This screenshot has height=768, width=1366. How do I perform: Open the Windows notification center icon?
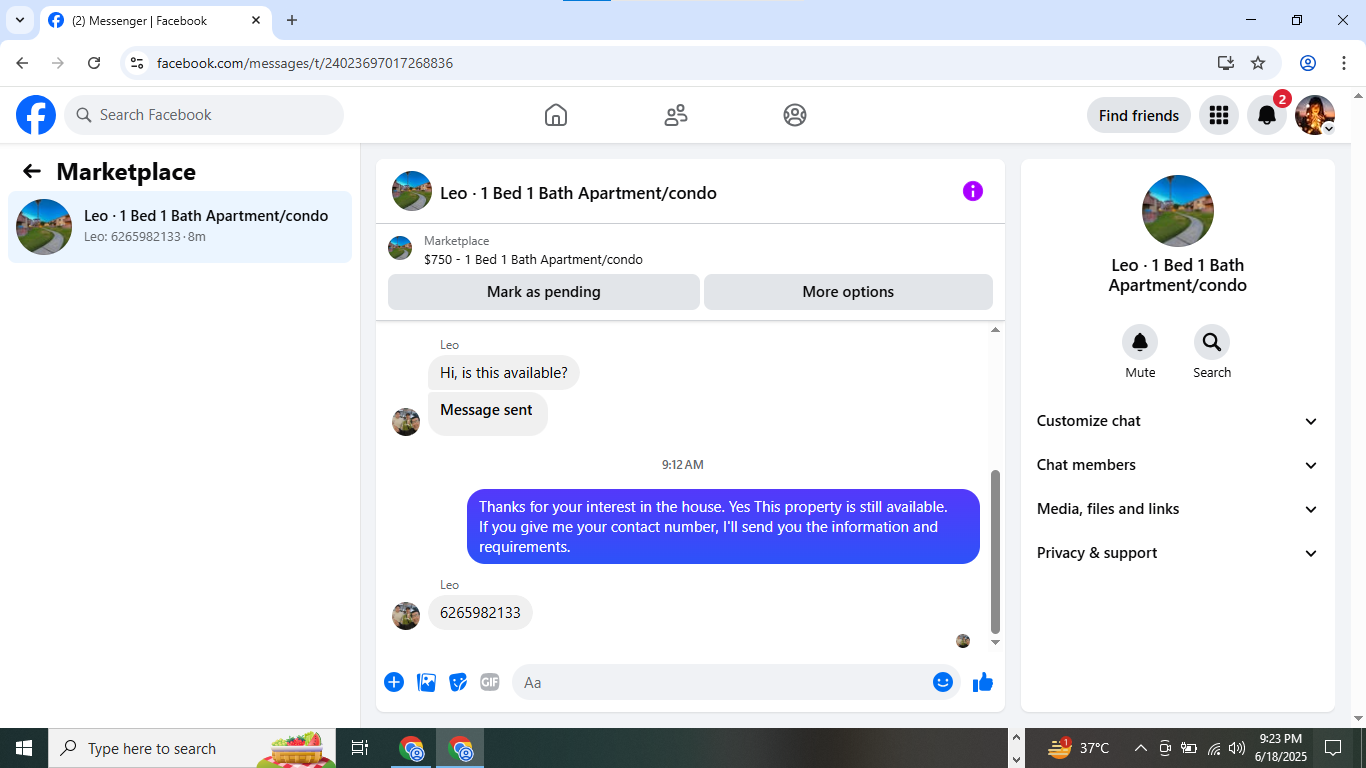[1333, 748]
